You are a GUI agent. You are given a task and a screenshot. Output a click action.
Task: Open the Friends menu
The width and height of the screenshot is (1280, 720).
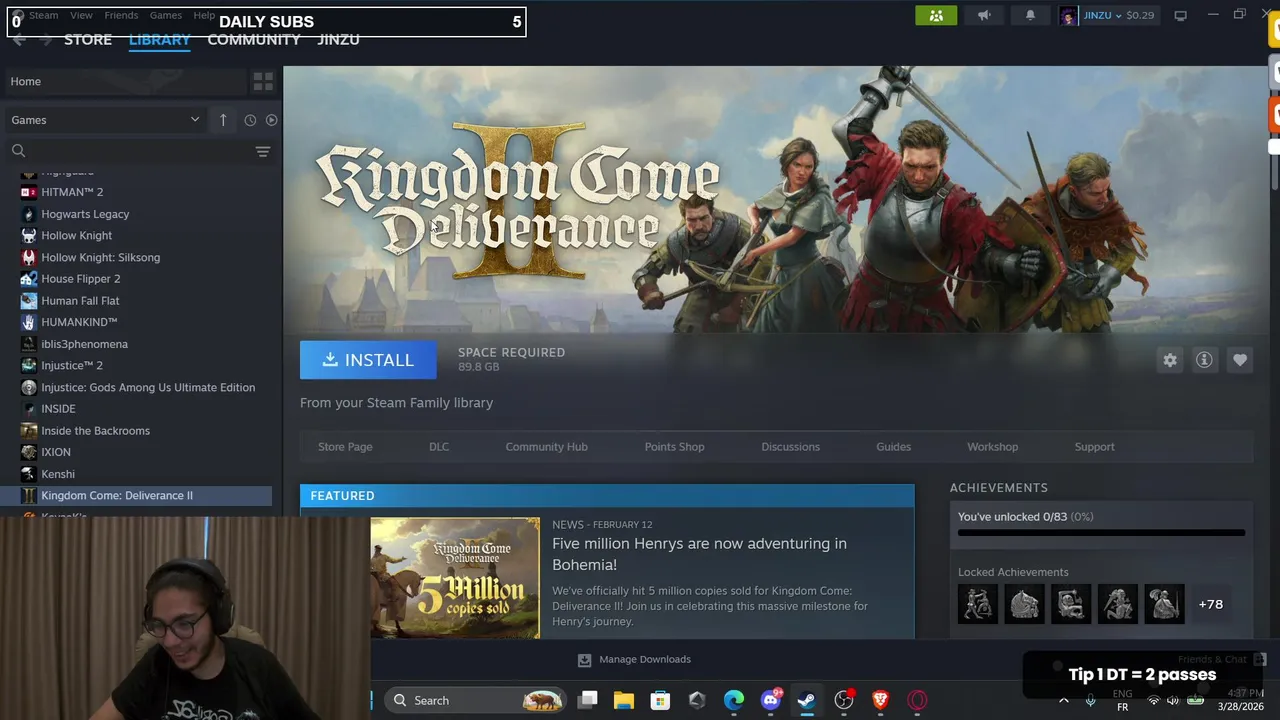[x=121, y=15]
